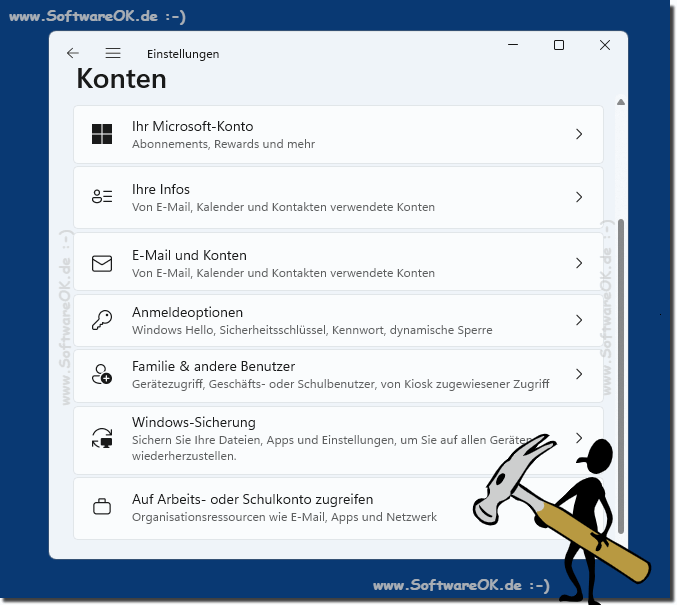The width and height of the screenshot is (677, 605).
Task: Click the vertical scrollbar thumb
Action: tap(621, 376)
